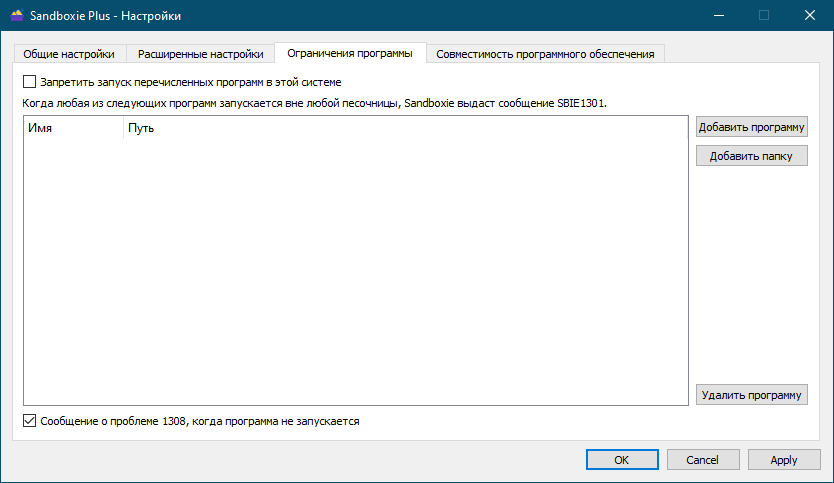The image size is (834, 483).
Task: Minimize the Sandboxie Plus settings window
Action: tap(719, 15)
